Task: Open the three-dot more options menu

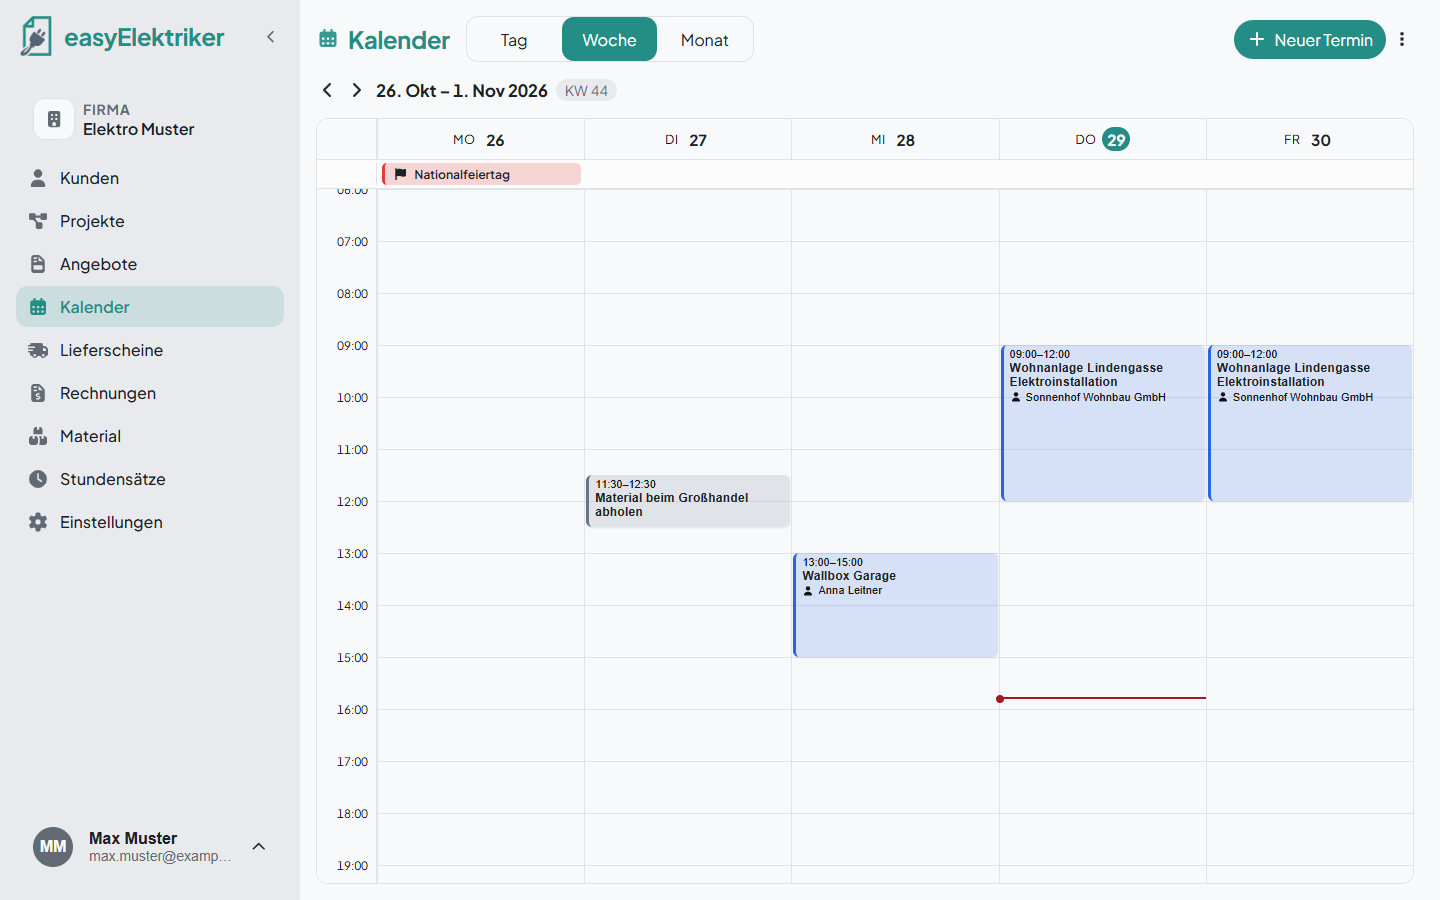Action: [x=1402, y=39]
